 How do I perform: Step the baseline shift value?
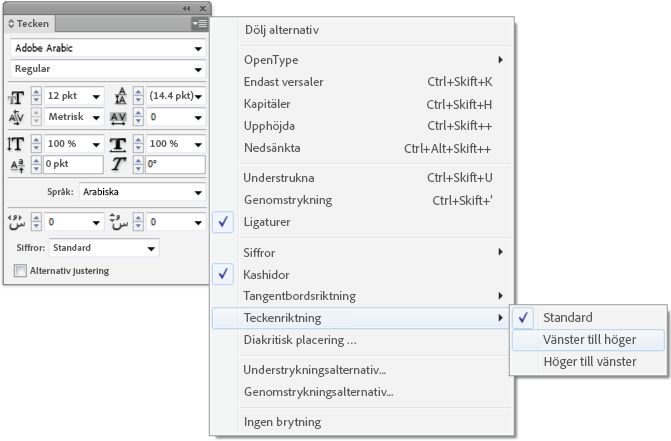(36, 164)
